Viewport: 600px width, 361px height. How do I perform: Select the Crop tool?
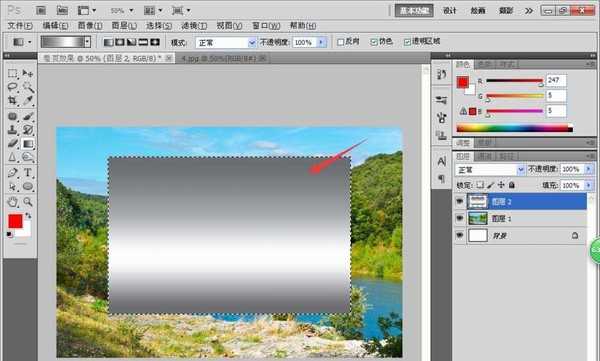(x=13, y=100)
